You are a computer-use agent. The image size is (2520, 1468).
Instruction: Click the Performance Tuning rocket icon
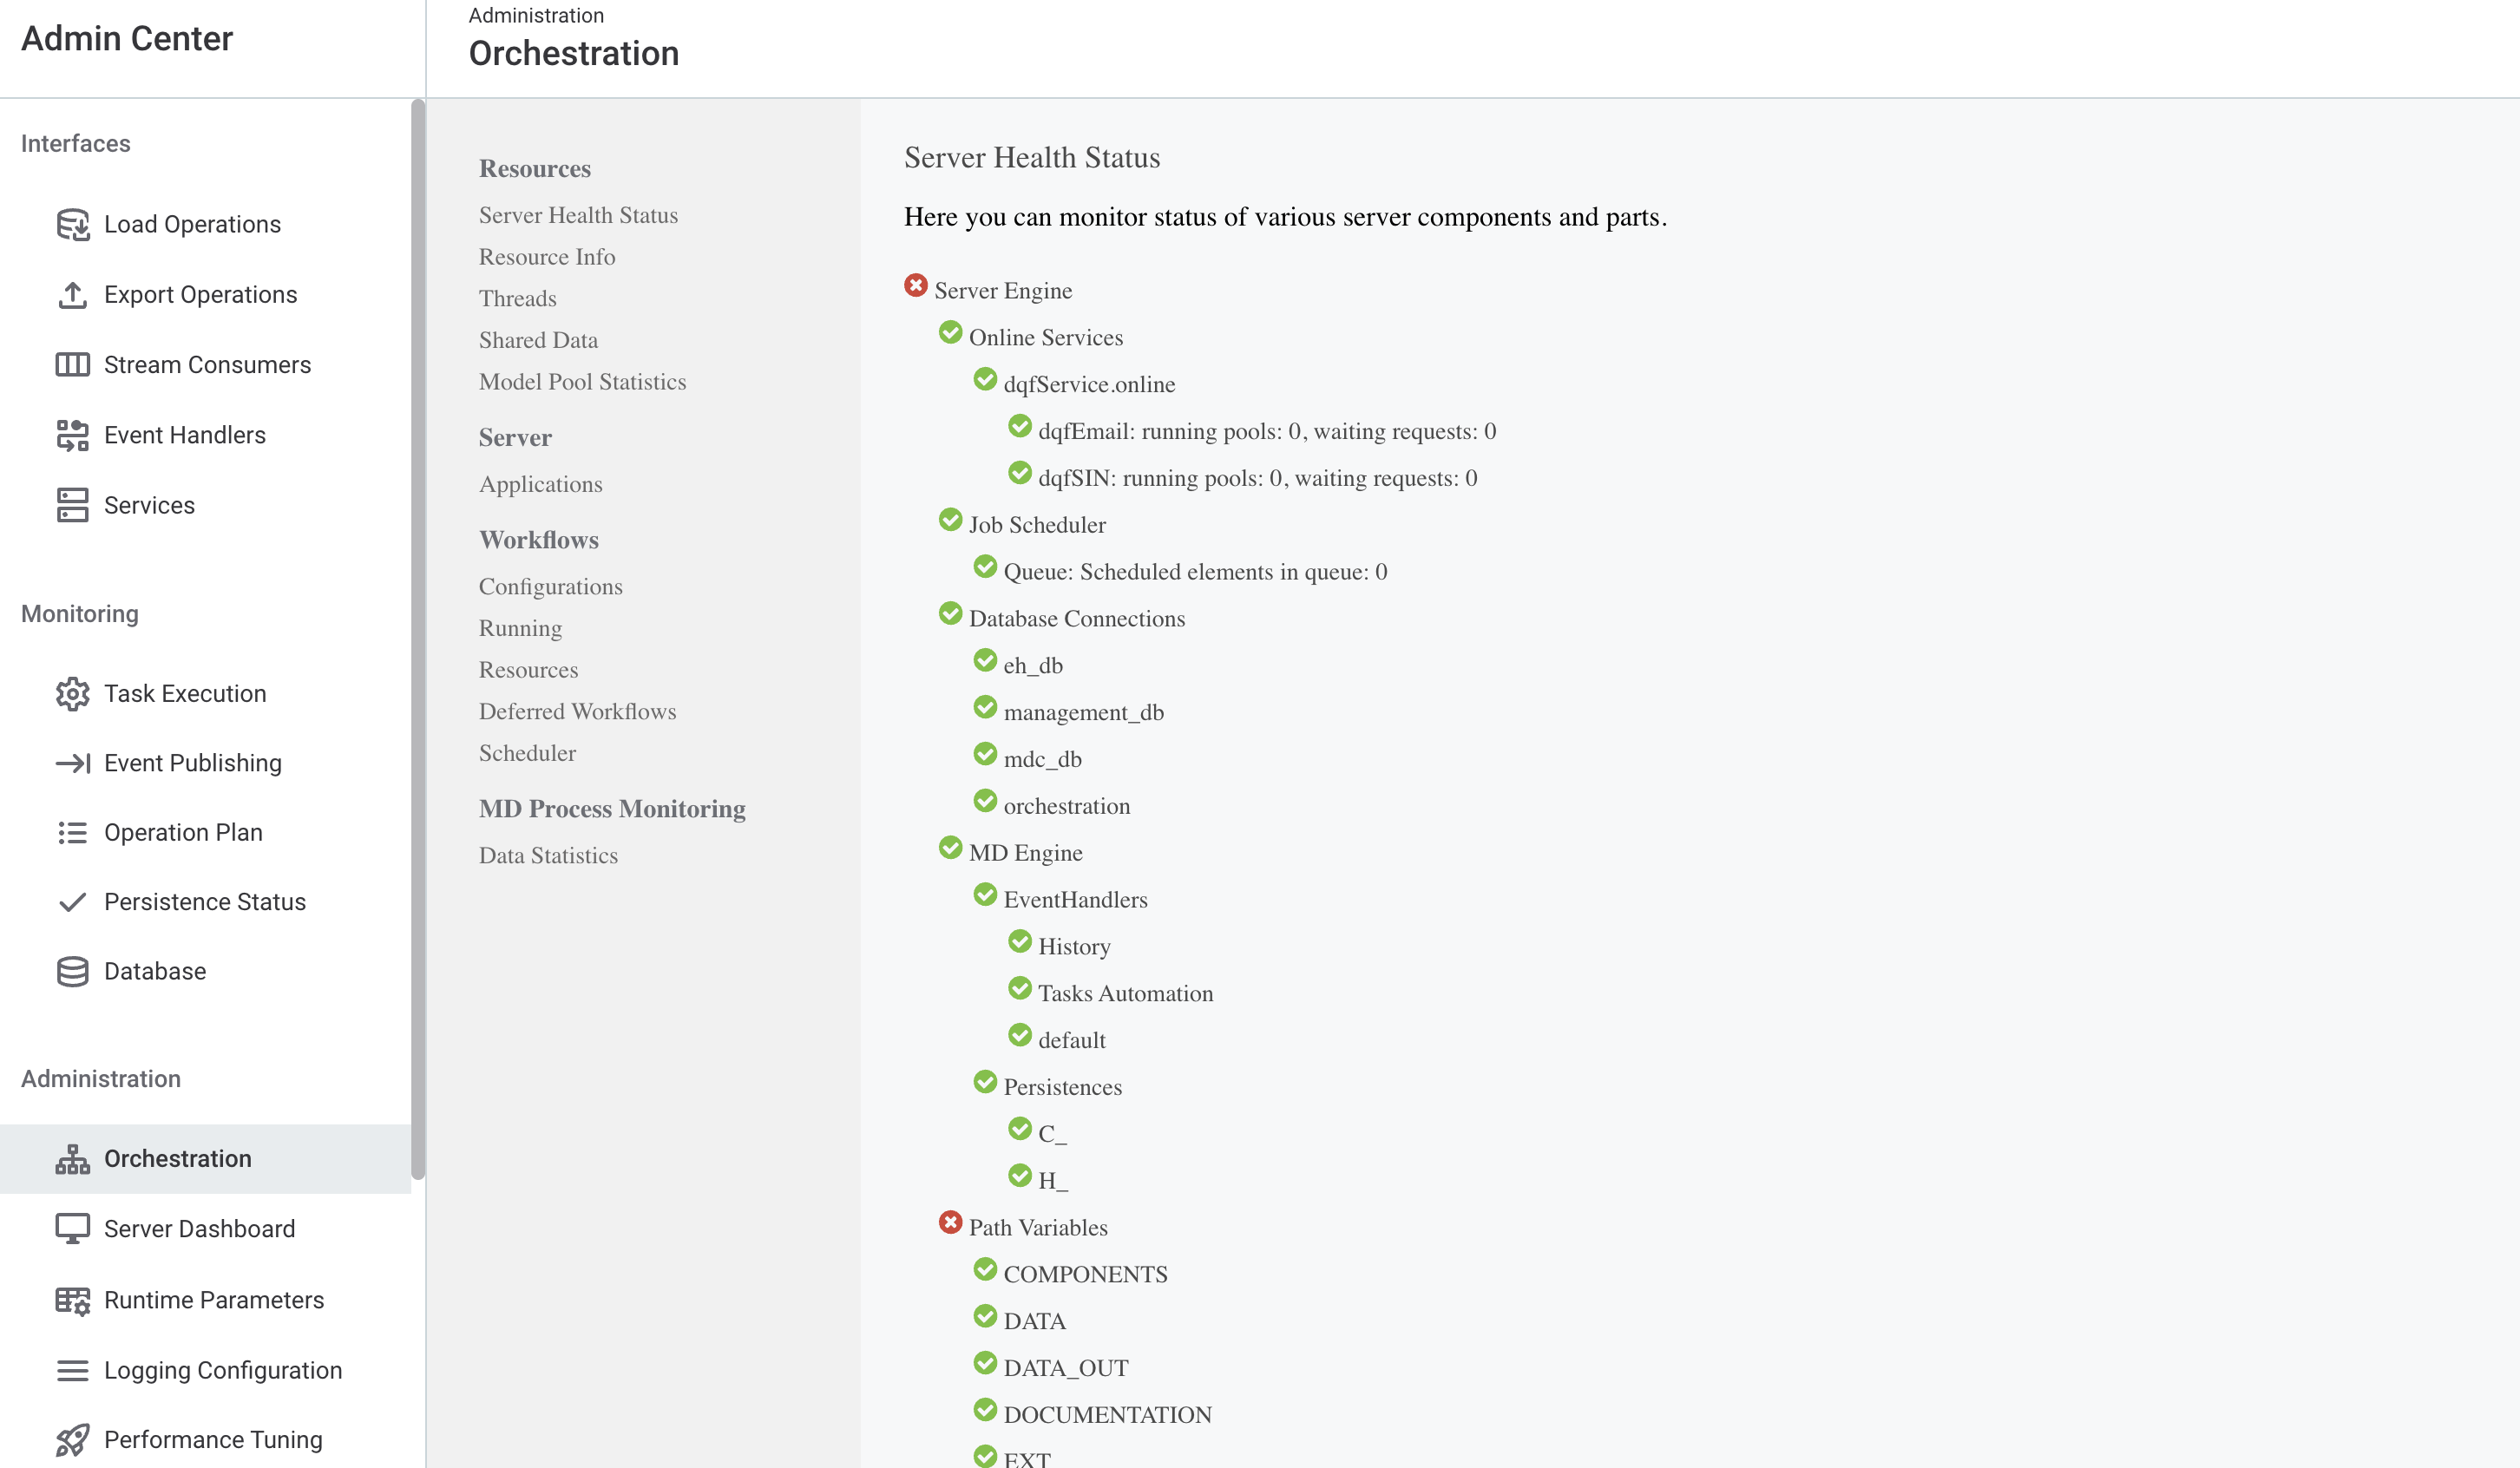pos(71,1439)
